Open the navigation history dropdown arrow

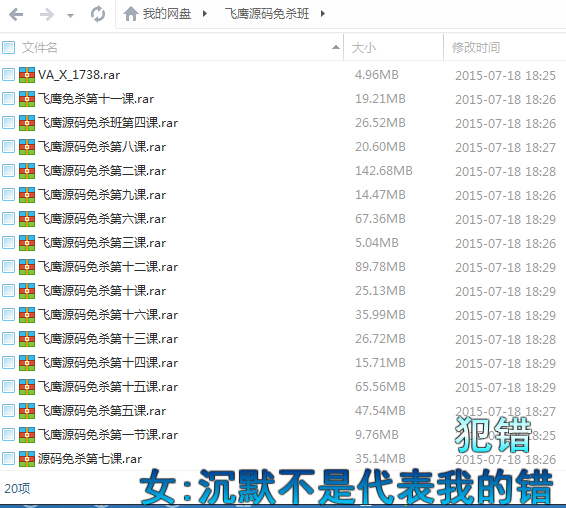70,16
